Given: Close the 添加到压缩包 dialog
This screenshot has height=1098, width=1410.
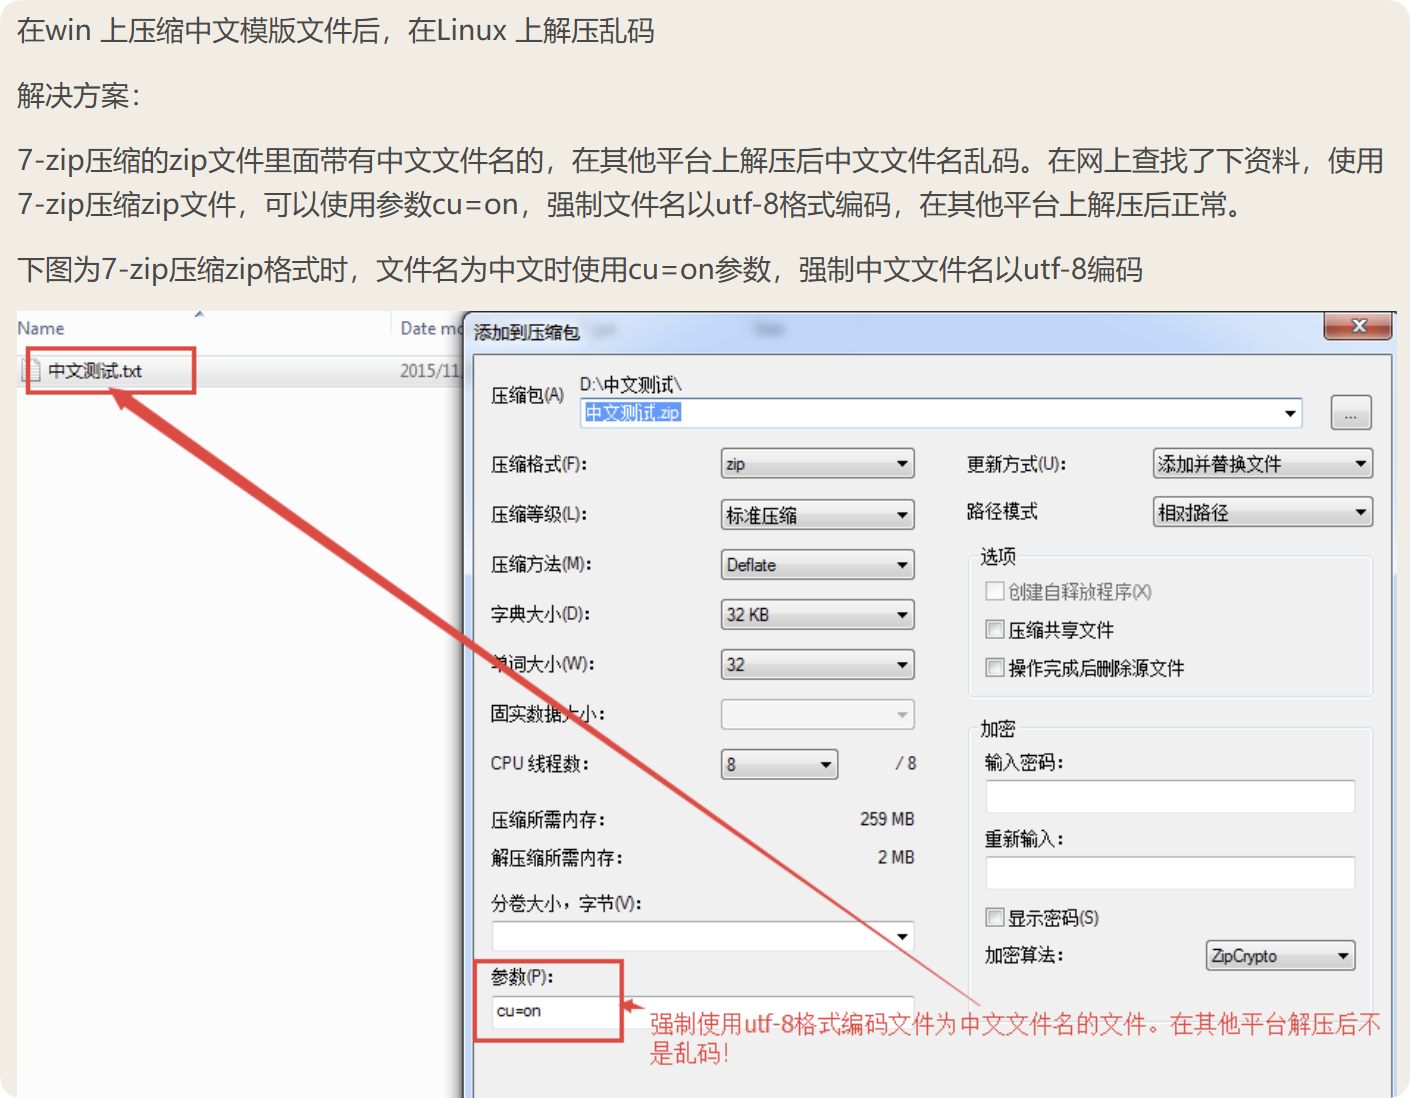Looking at the screenshot, I should (1357, 326).
